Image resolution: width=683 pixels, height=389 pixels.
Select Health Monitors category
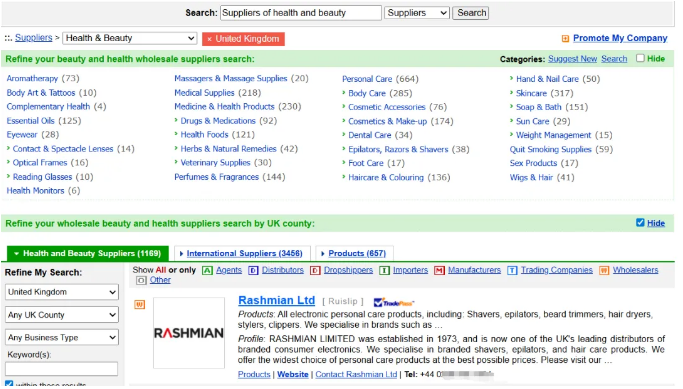point(35,192)
